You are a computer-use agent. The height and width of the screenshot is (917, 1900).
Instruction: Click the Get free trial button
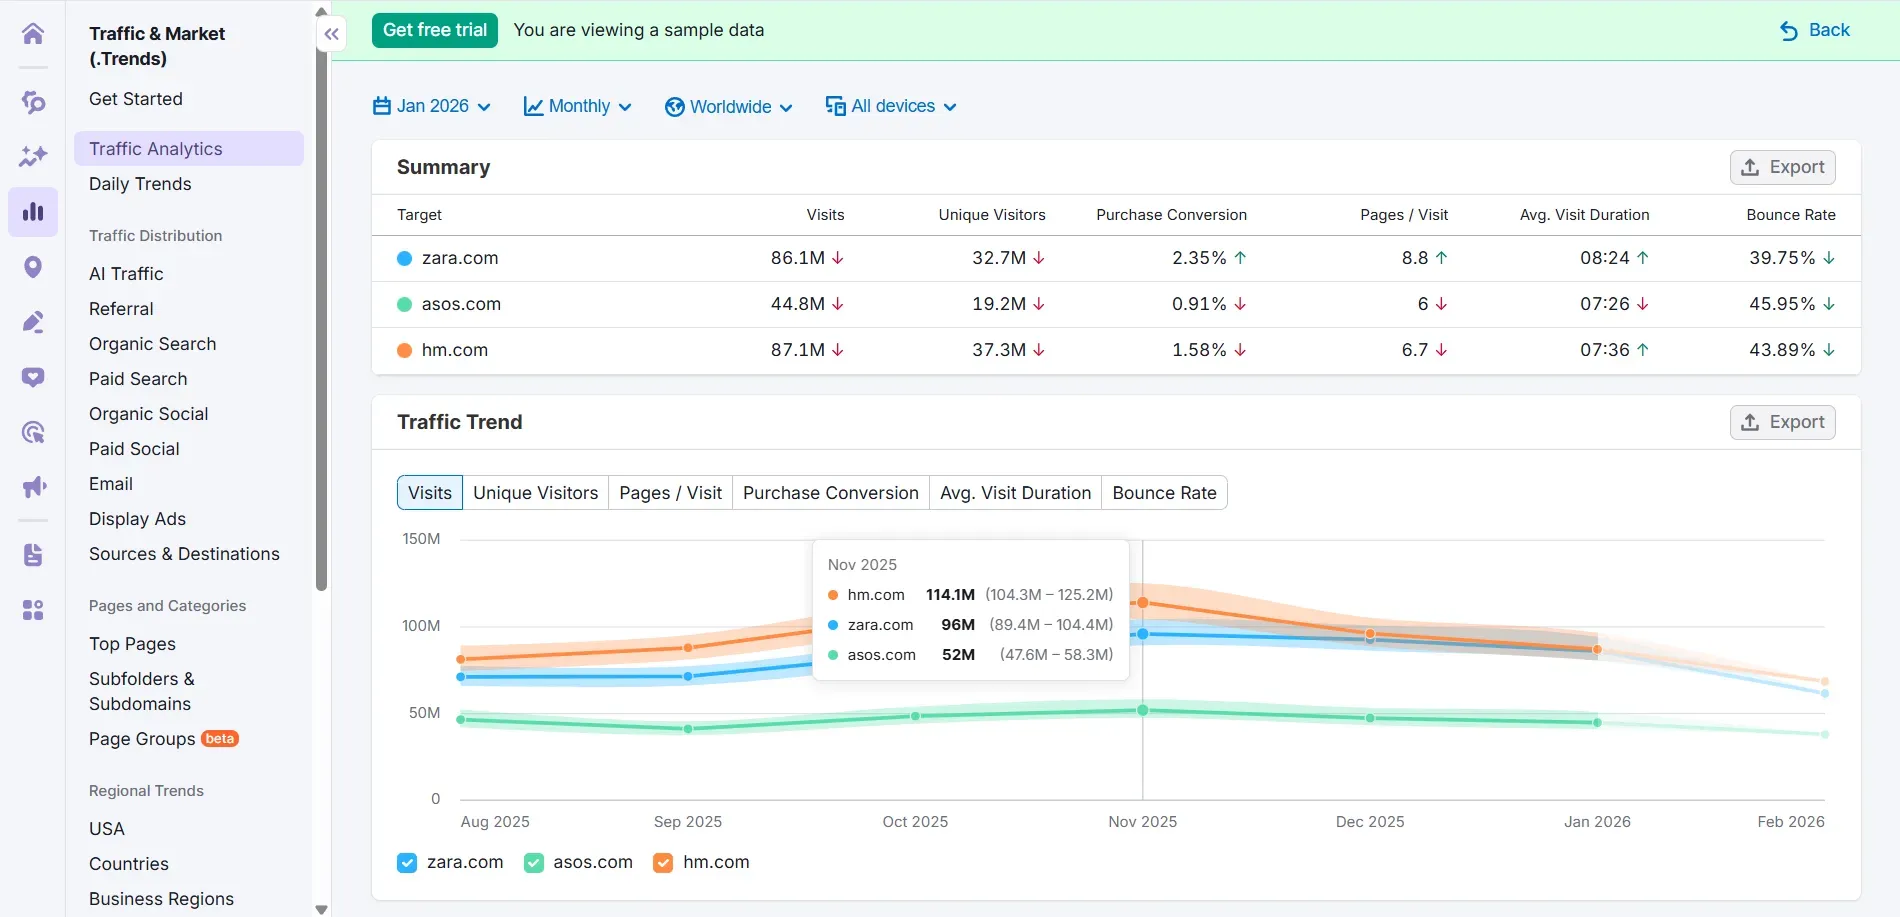(x=434, y=30)
